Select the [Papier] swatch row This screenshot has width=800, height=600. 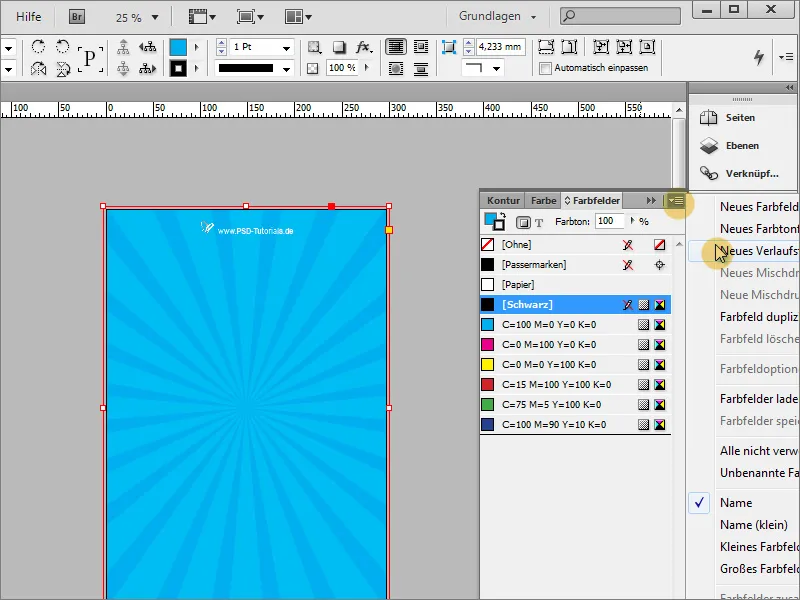point(575,285)
